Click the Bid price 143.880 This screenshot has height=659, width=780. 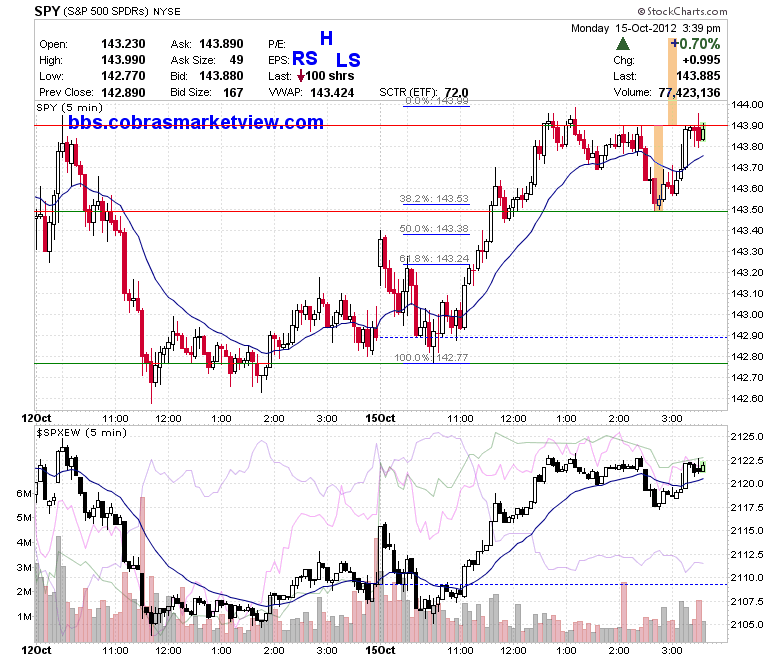coord(221,76)
